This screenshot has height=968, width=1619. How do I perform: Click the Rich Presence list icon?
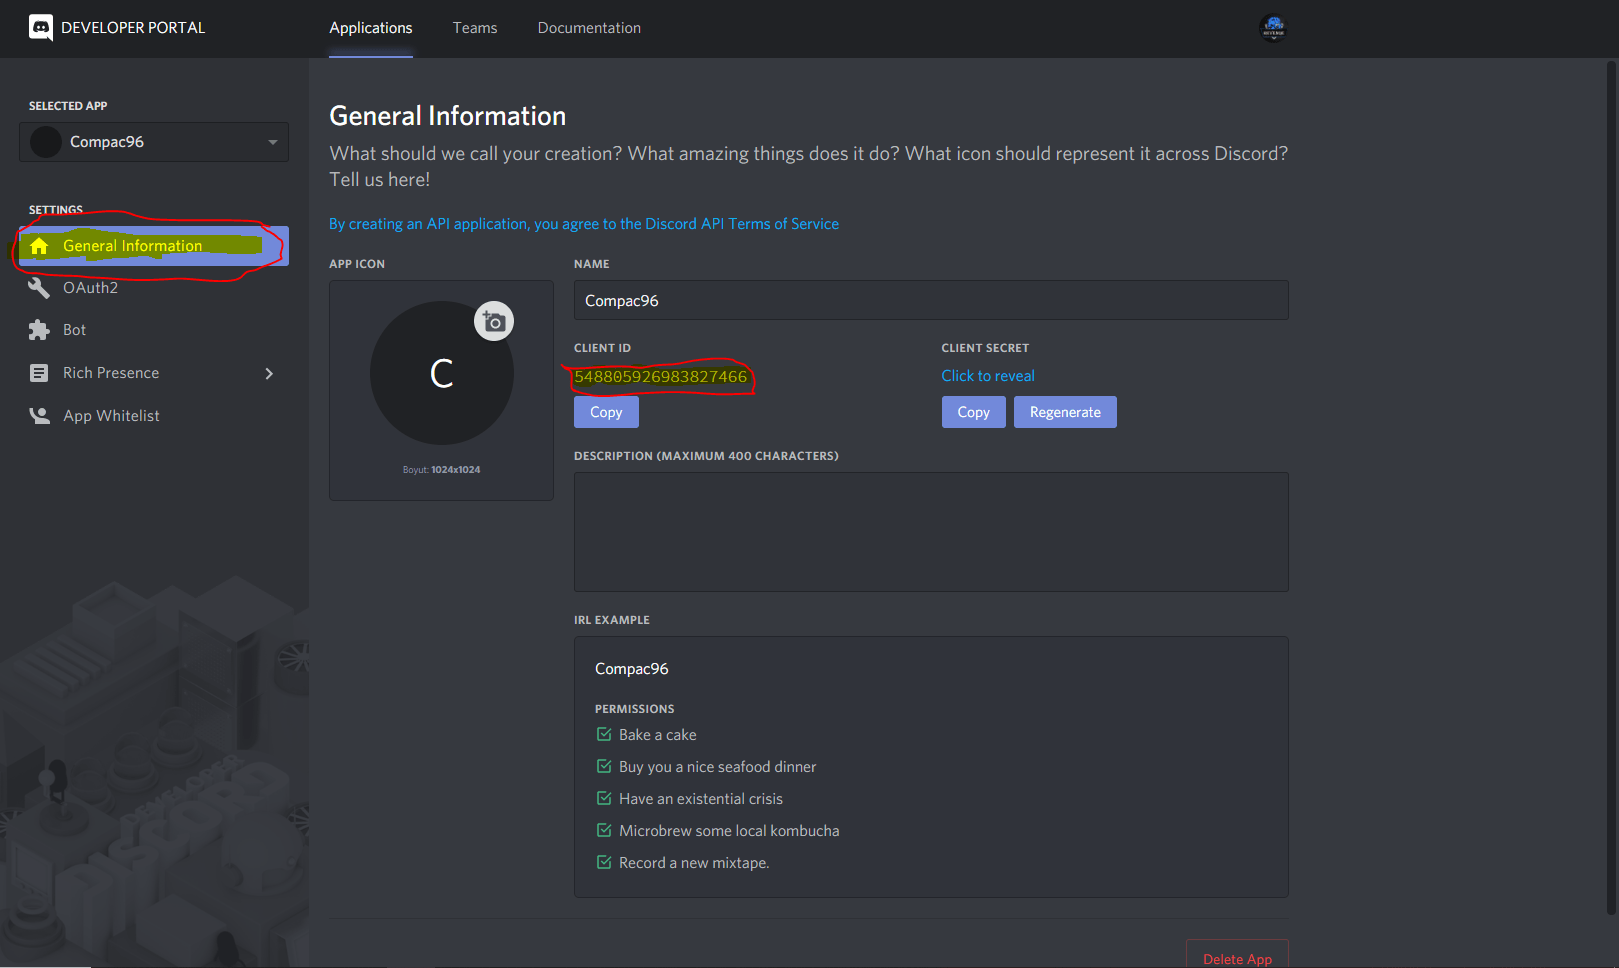click(x=39, y=373)
